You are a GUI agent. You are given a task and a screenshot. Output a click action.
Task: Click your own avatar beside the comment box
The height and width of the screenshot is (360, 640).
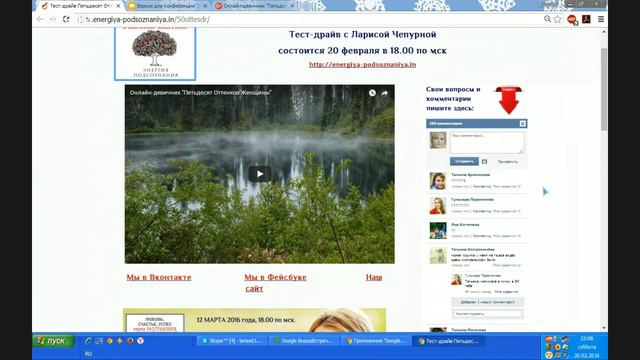pyautogui.click(x=438, y=140)
